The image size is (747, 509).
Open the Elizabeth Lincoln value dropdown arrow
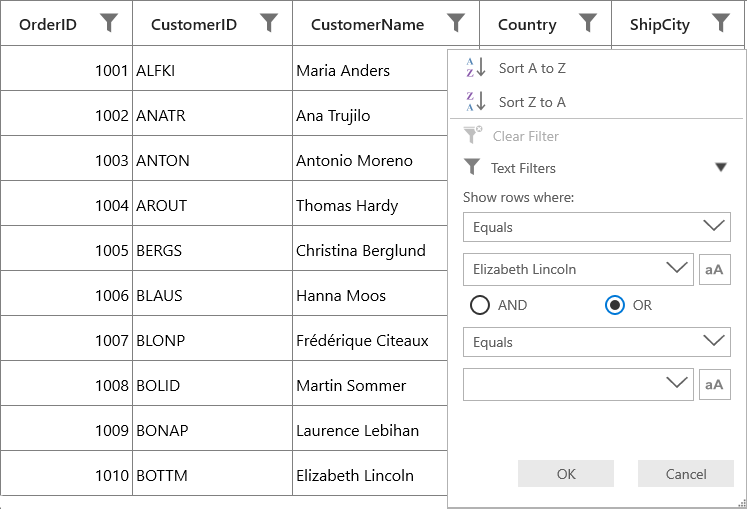tap(676, 268)
